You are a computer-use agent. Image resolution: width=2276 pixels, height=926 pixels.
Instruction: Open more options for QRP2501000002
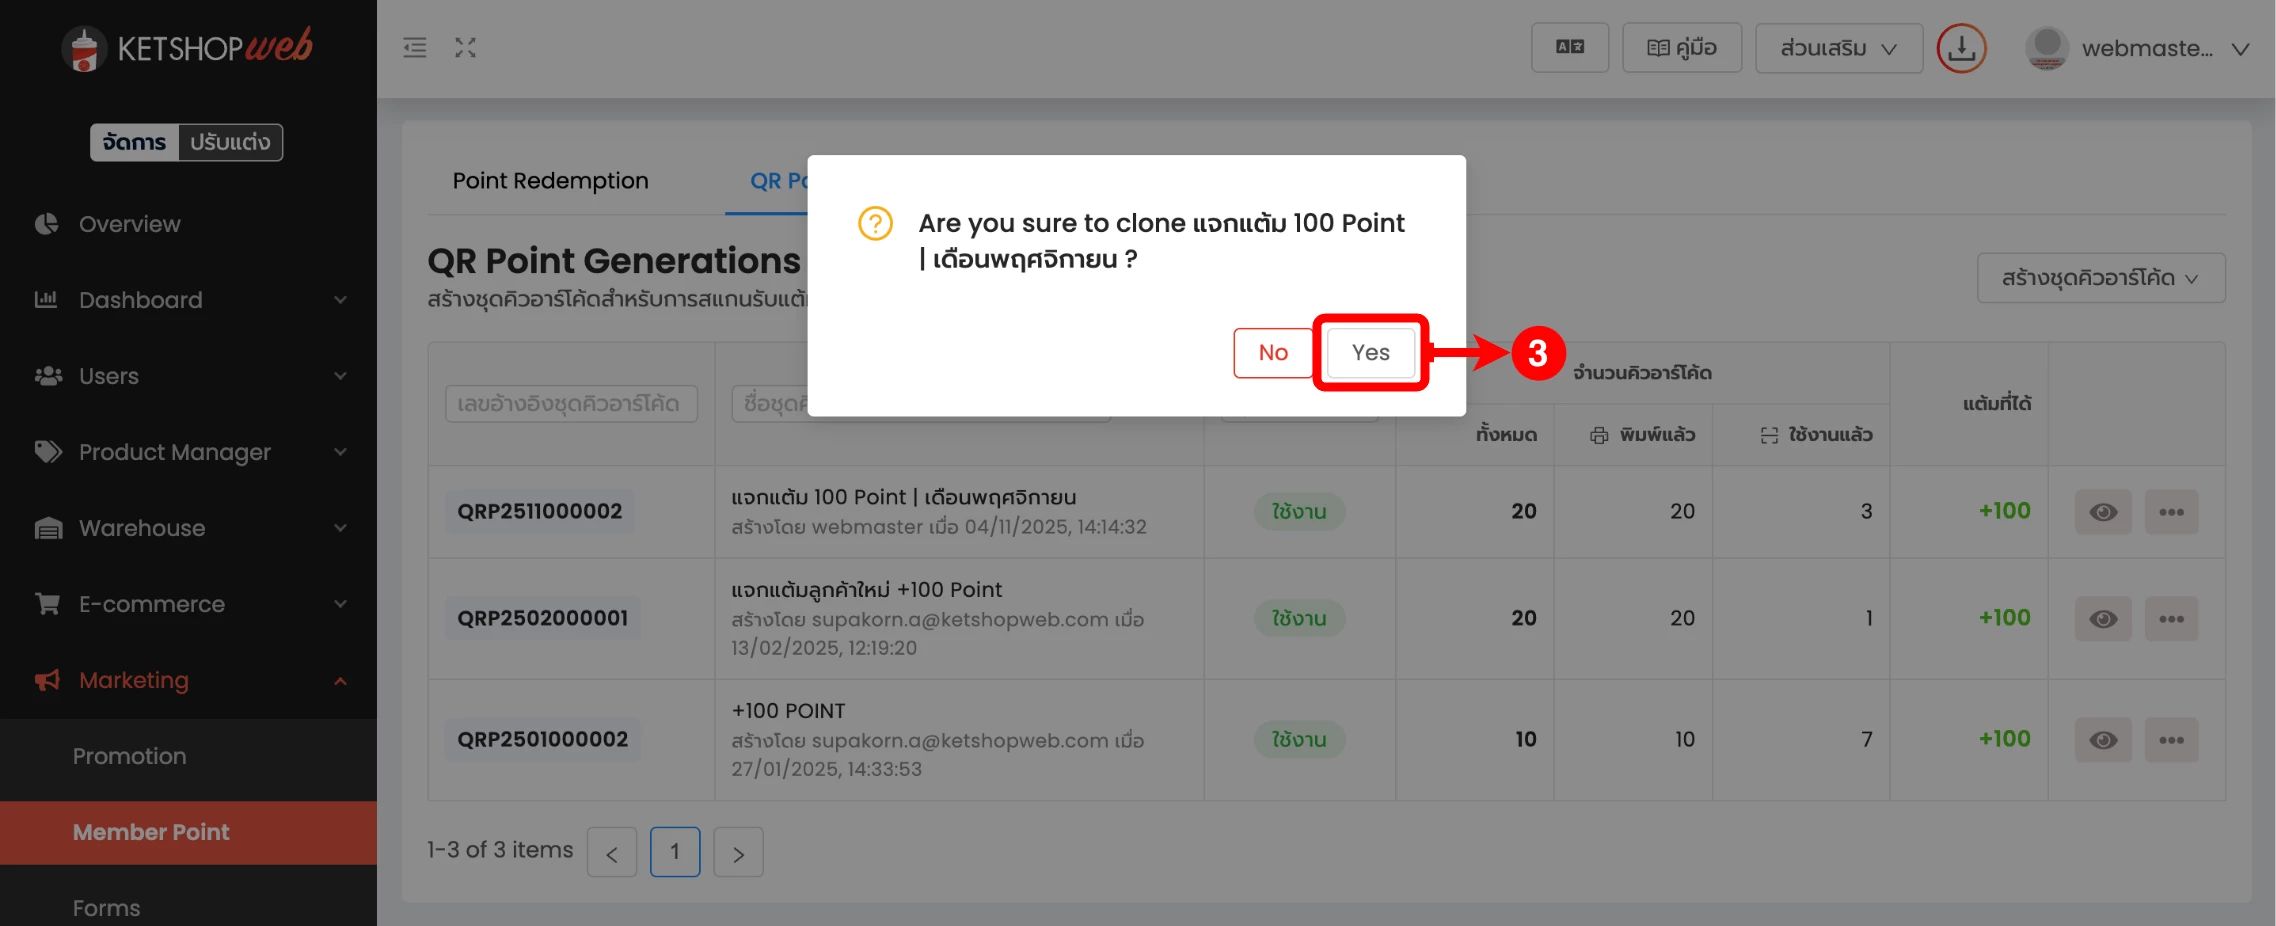click(2171, 740)
